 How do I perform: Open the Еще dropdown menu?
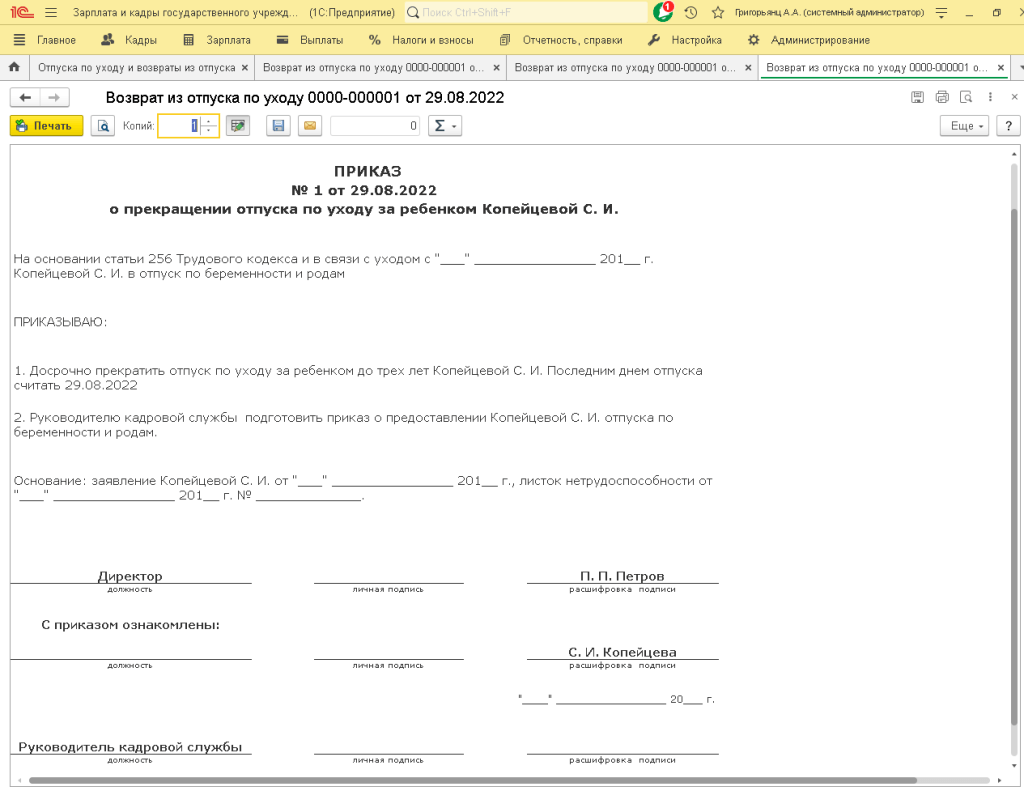tap(964, 126)
